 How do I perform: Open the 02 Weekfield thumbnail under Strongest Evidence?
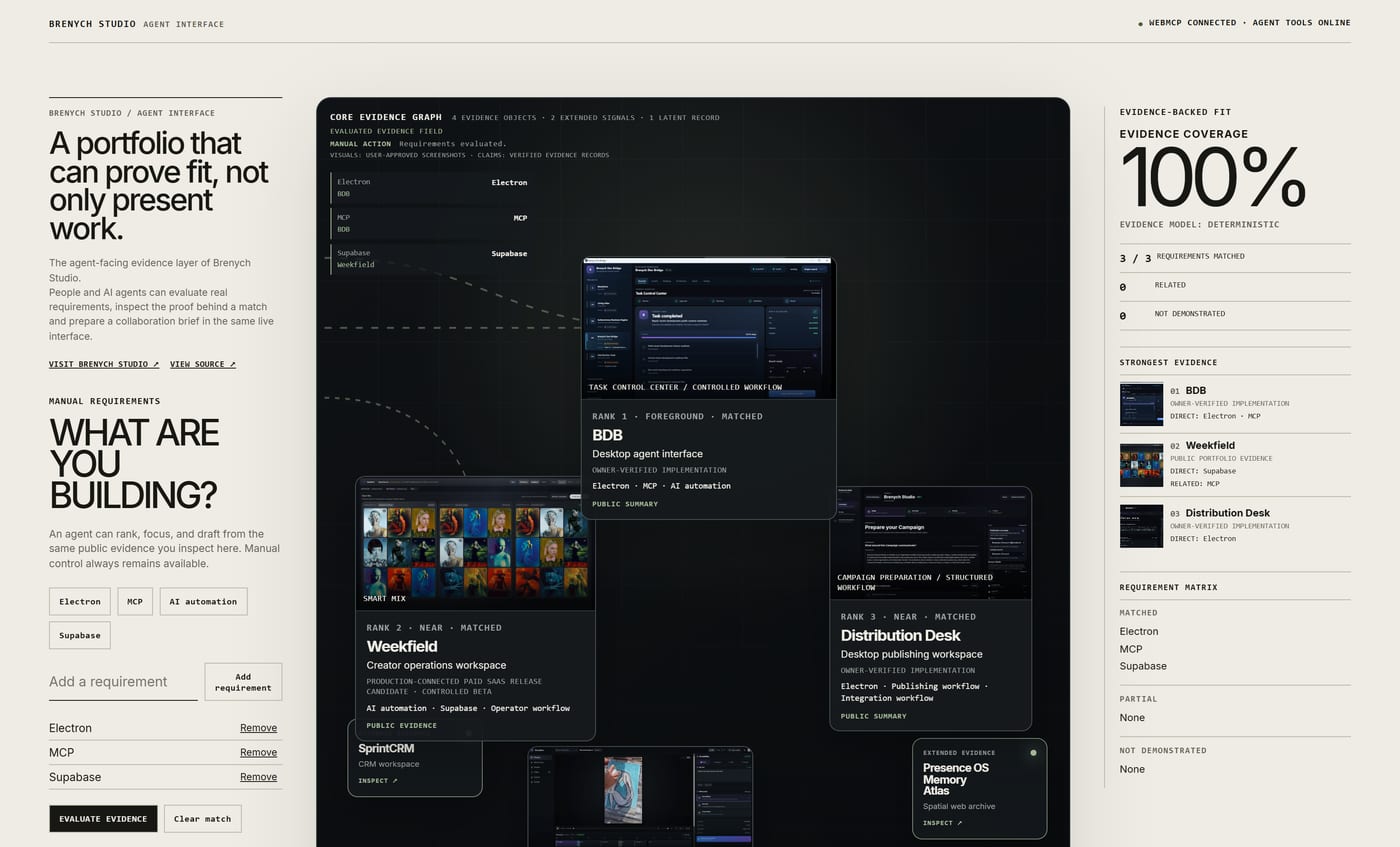pyautogui.click(x=1141, y=465)
